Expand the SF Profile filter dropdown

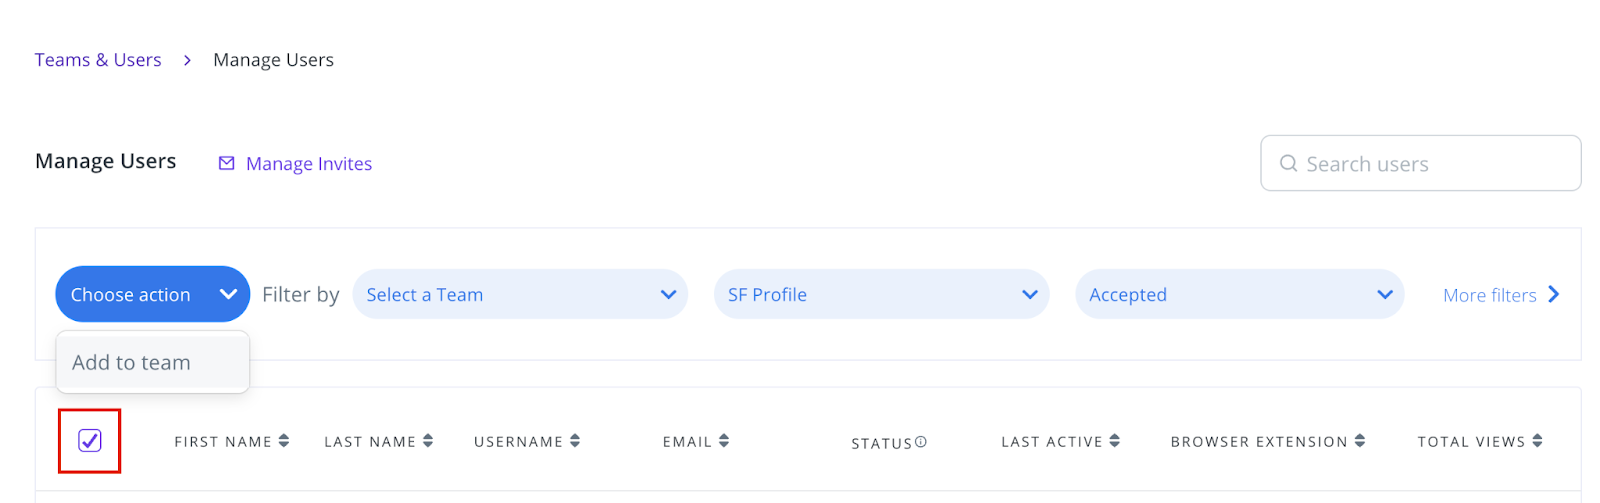coord(881,294)
